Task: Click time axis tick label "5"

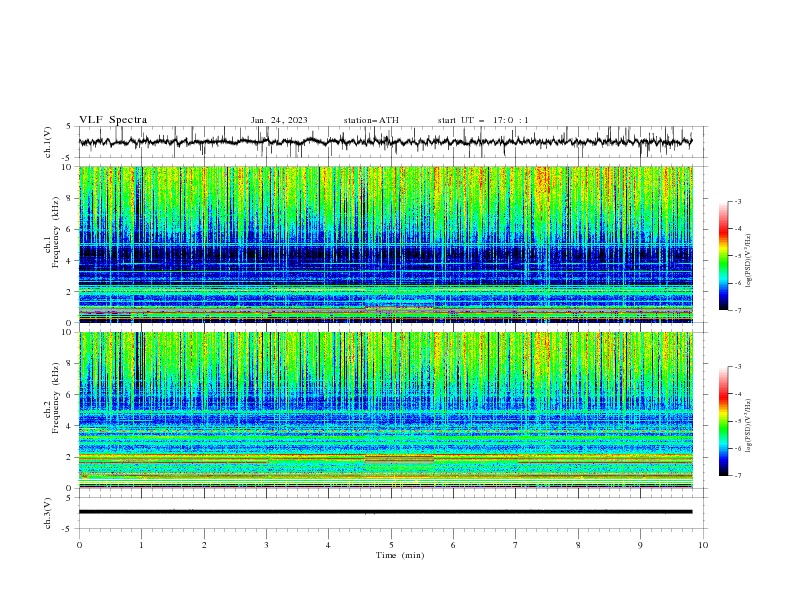Action: [x=391, y=545]
